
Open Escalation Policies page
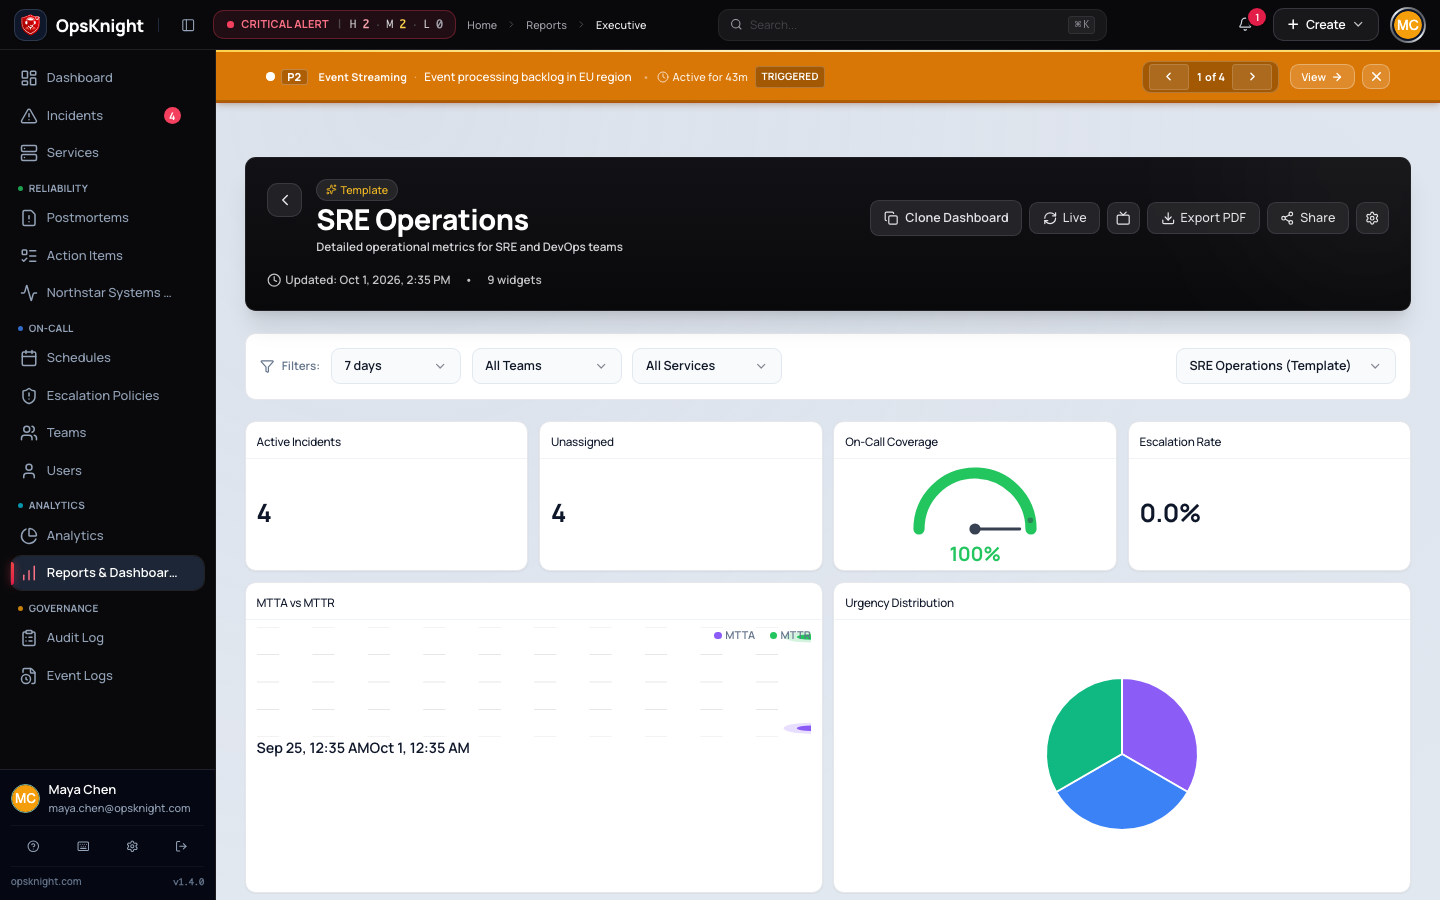(x=108, y=396)
